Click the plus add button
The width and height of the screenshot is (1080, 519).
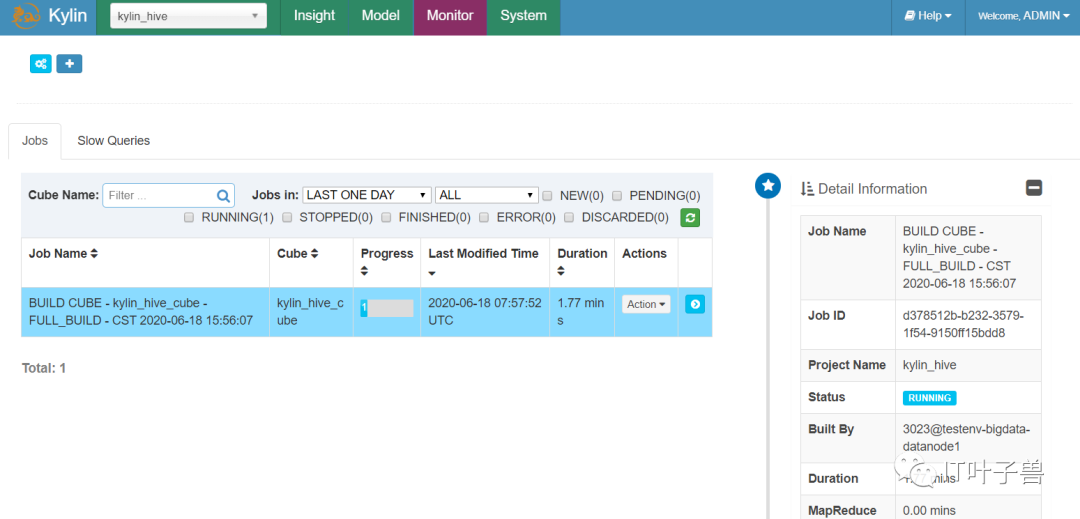click(x=69, y=64)
